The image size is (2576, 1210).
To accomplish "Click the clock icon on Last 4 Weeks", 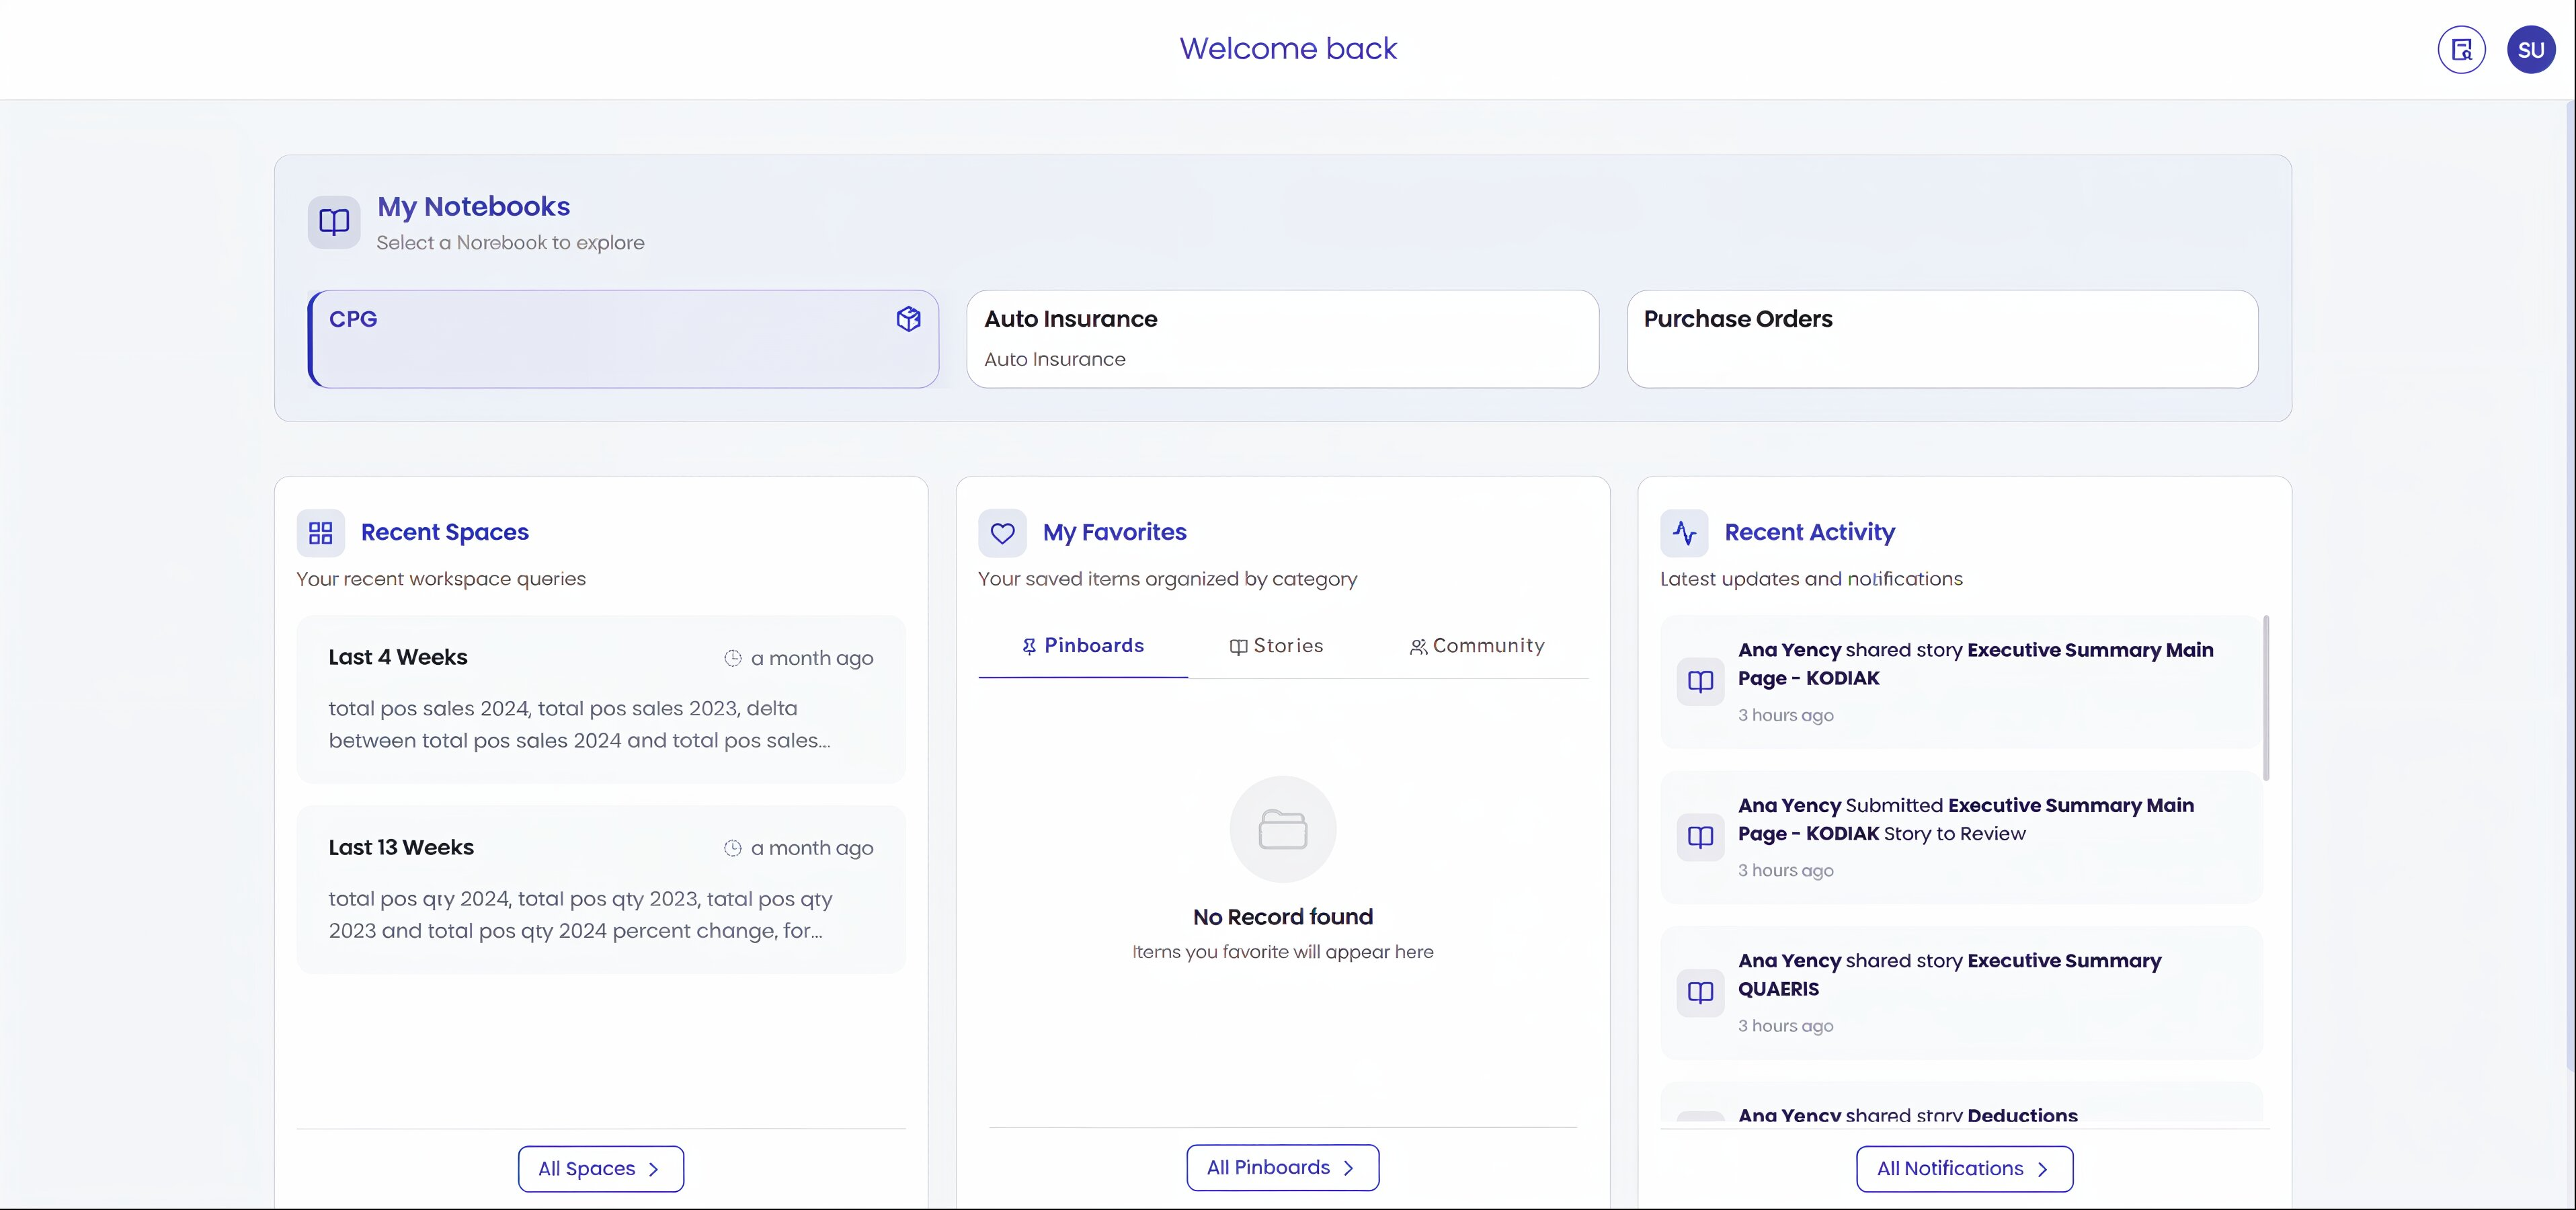I will pos(733,658).
